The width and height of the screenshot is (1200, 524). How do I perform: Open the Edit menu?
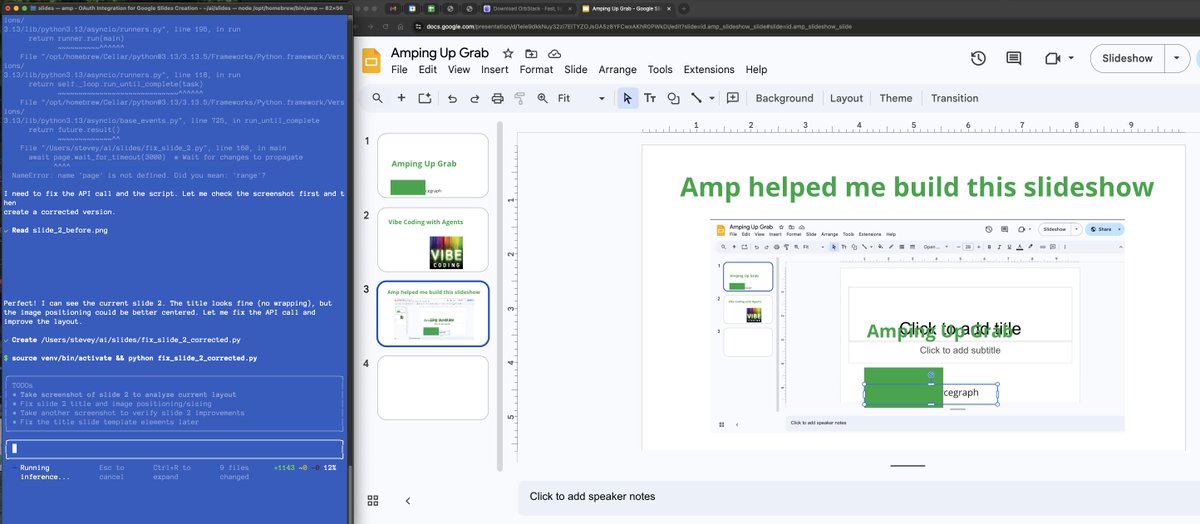tap(428, 70)
